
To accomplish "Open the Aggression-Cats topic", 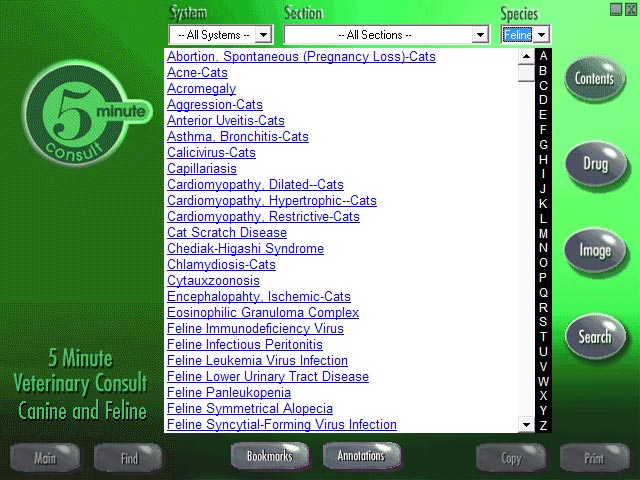I will [215, 104].
